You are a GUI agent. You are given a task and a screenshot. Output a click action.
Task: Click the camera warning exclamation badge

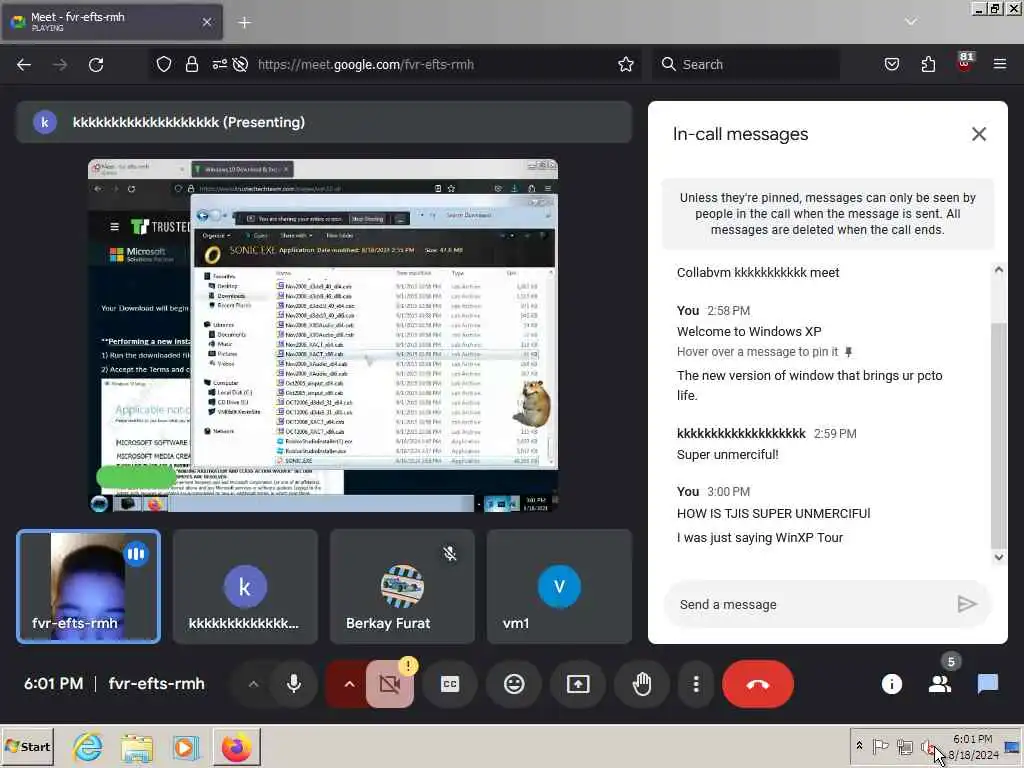pos(408,665)
